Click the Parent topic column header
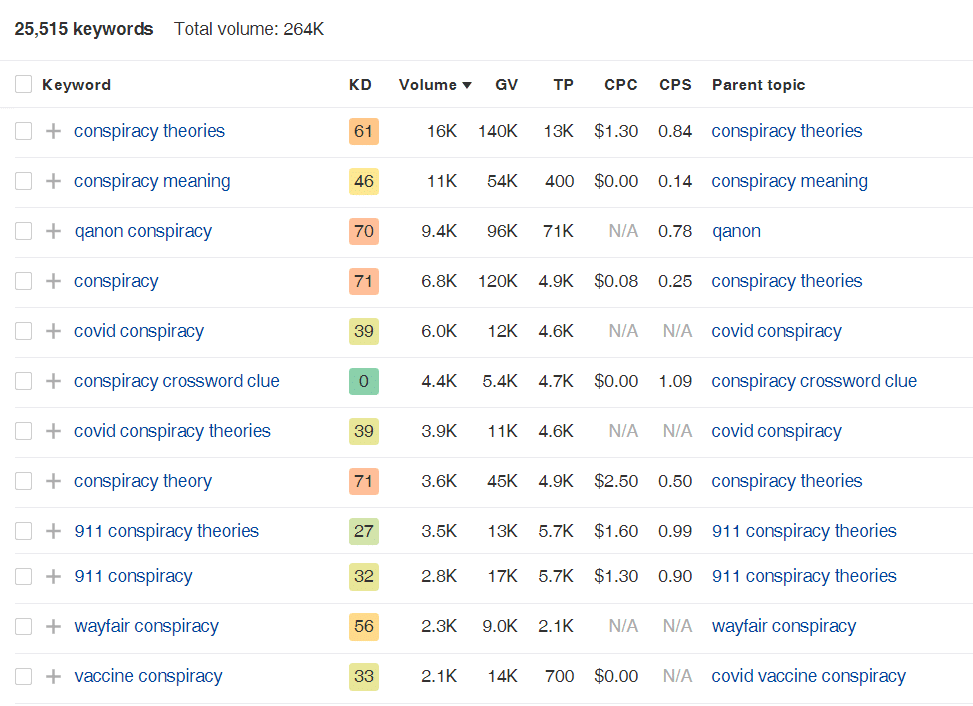 click(758, 85)
